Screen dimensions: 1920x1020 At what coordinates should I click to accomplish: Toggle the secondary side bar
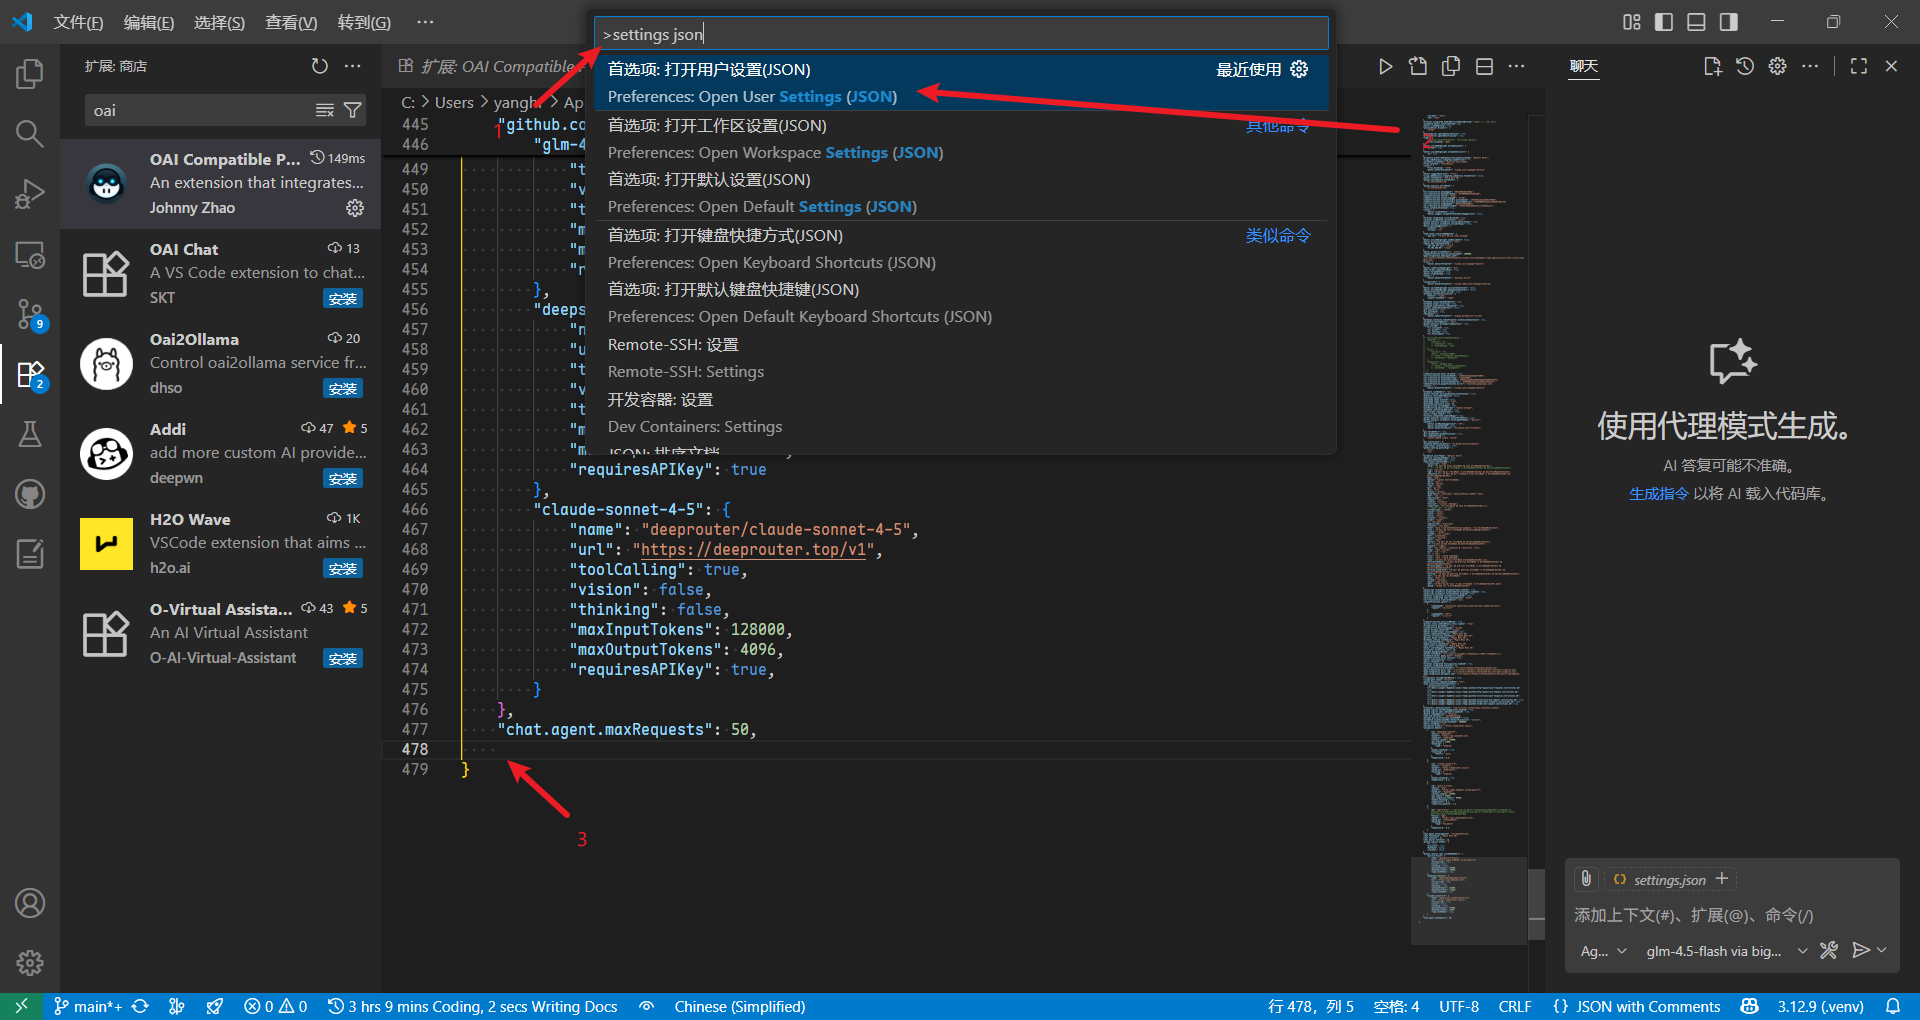coord(1728,22)
